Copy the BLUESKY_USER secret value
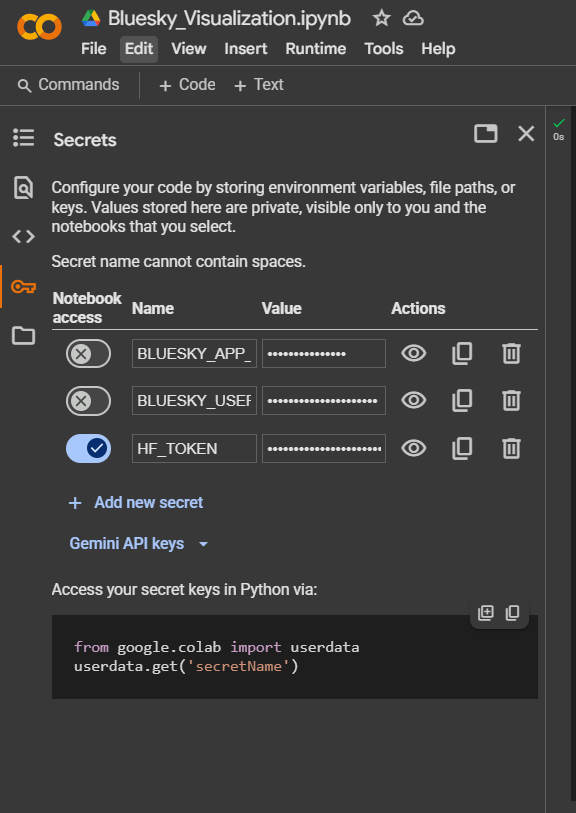Image resolution: width=576 pixels, height=813 pixels. [462, 401]
